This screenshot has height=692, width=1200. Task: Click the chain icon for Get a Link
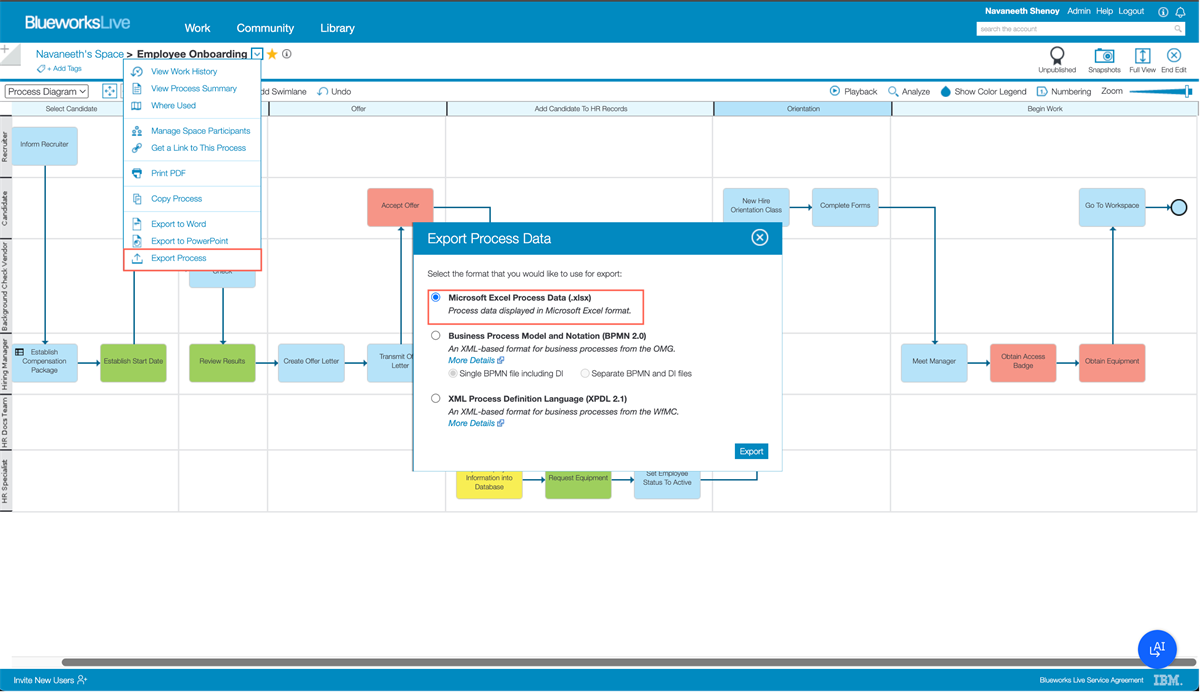click(x=137, y=148)
